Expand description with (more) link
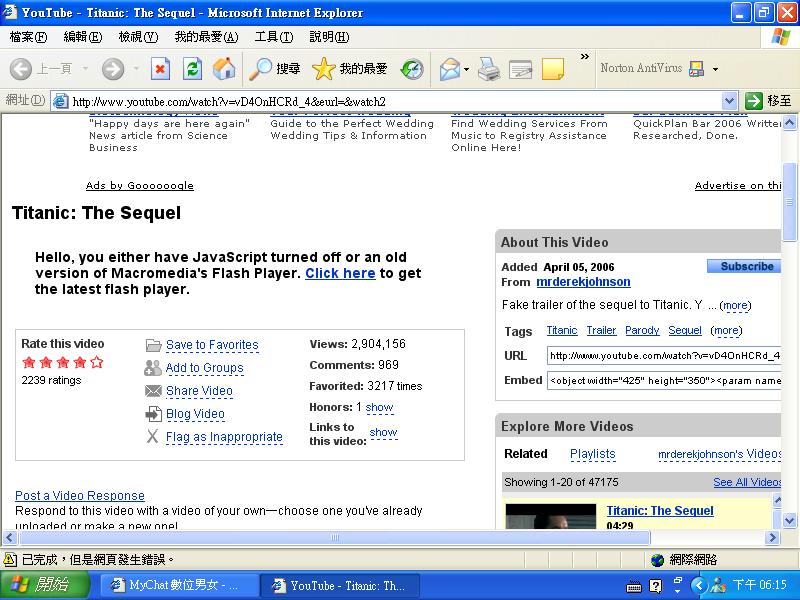This screenshot has height=600, width=800. point(735,306)
